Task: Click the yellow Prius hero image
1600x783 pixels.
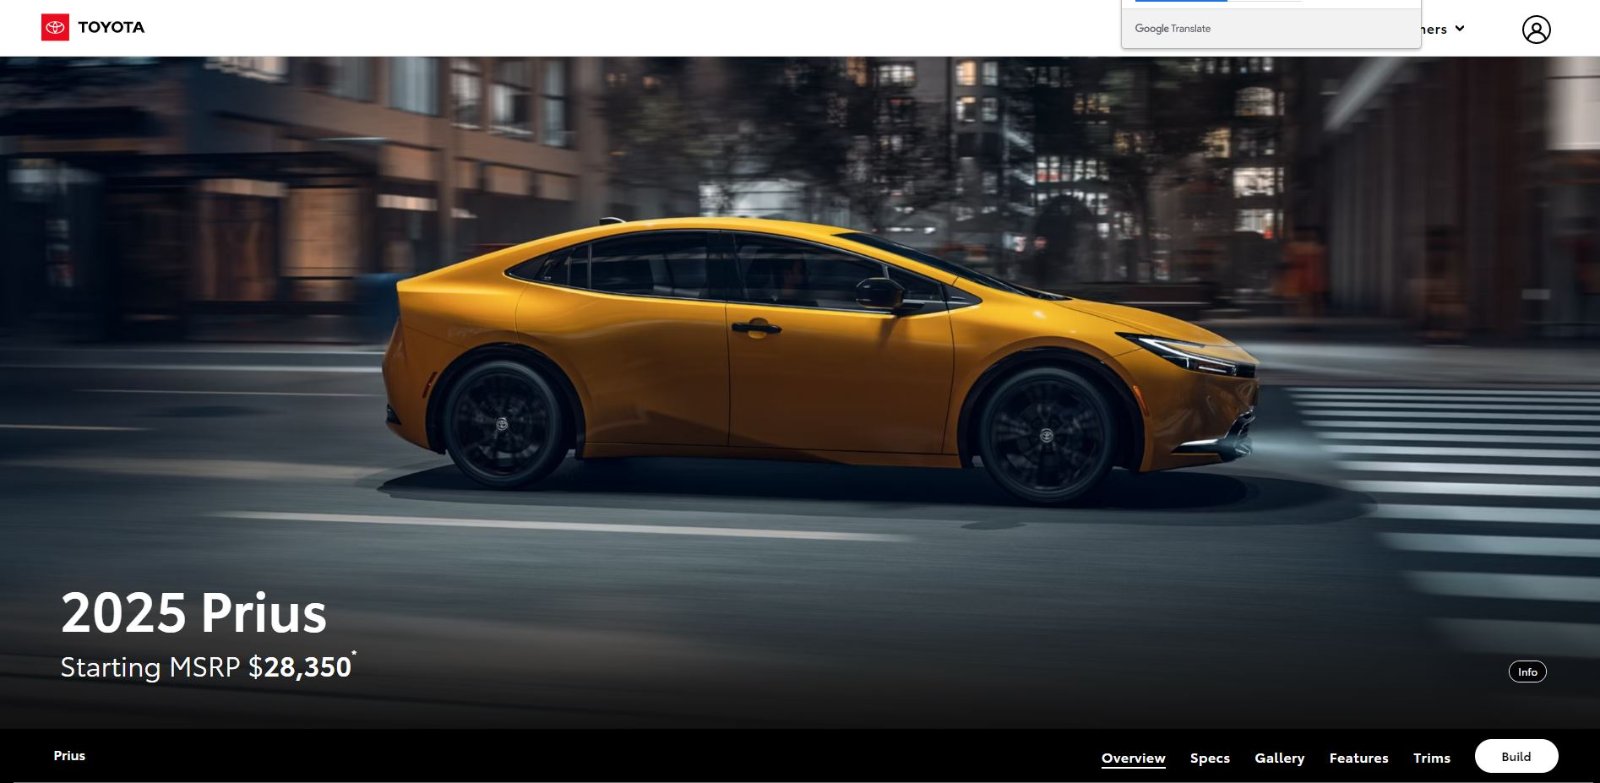Action: (x=820, y=360)
